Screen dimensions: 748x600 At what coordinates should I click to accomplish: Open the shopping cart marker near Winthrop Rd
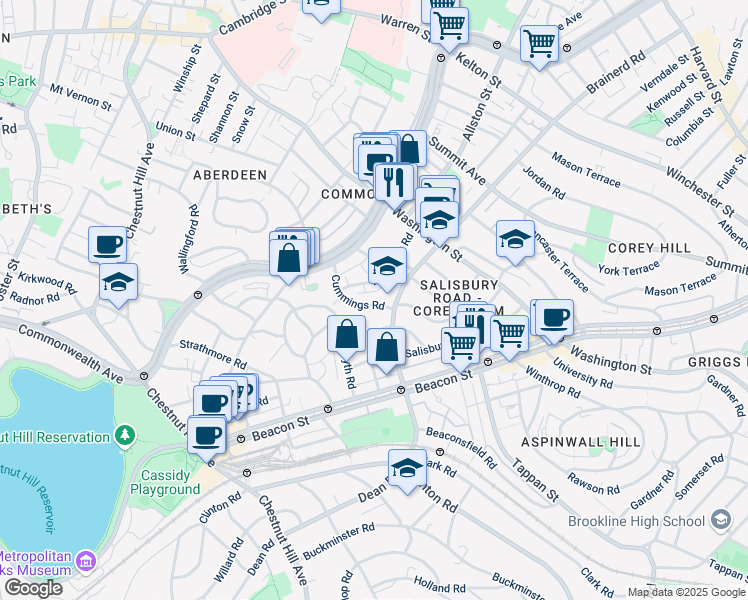pyautogui.click(x=509, y=334)
